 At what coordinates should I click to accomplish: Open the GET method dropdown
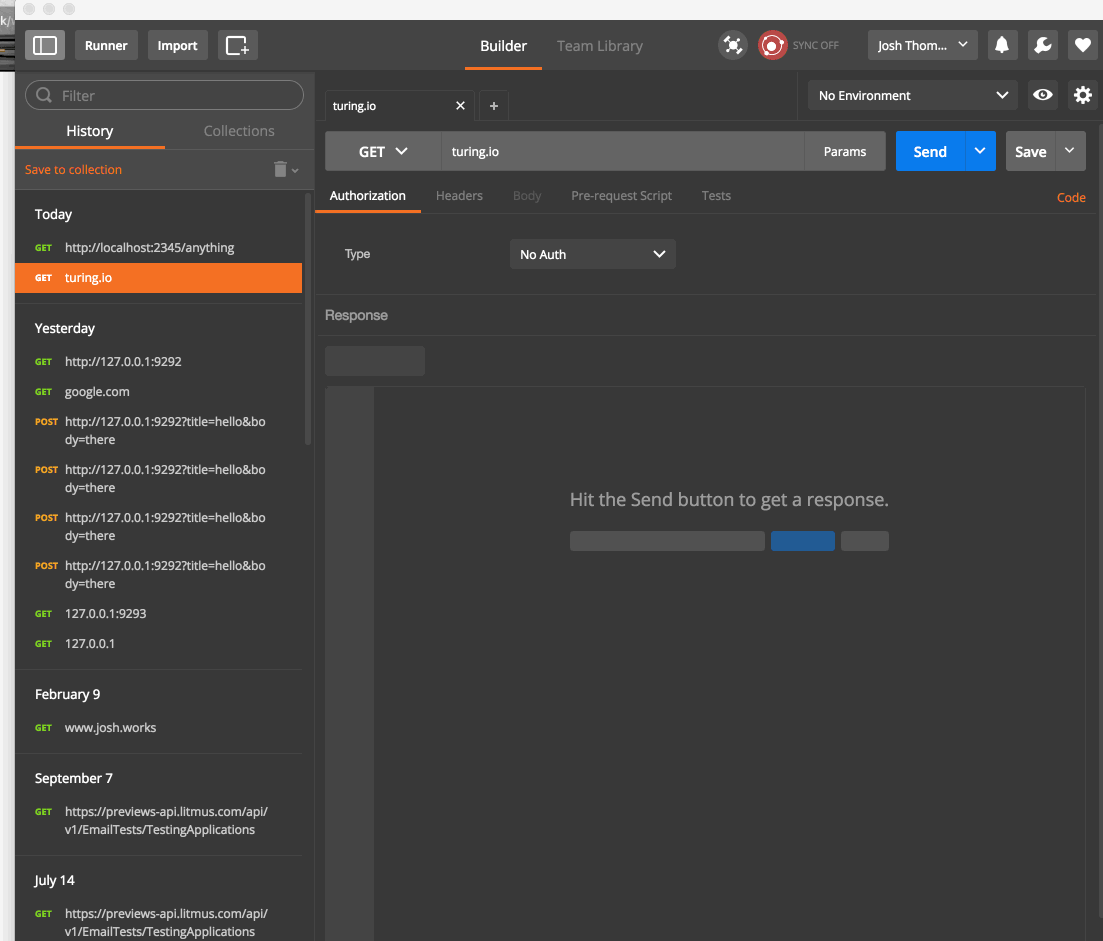coord(383,151)
